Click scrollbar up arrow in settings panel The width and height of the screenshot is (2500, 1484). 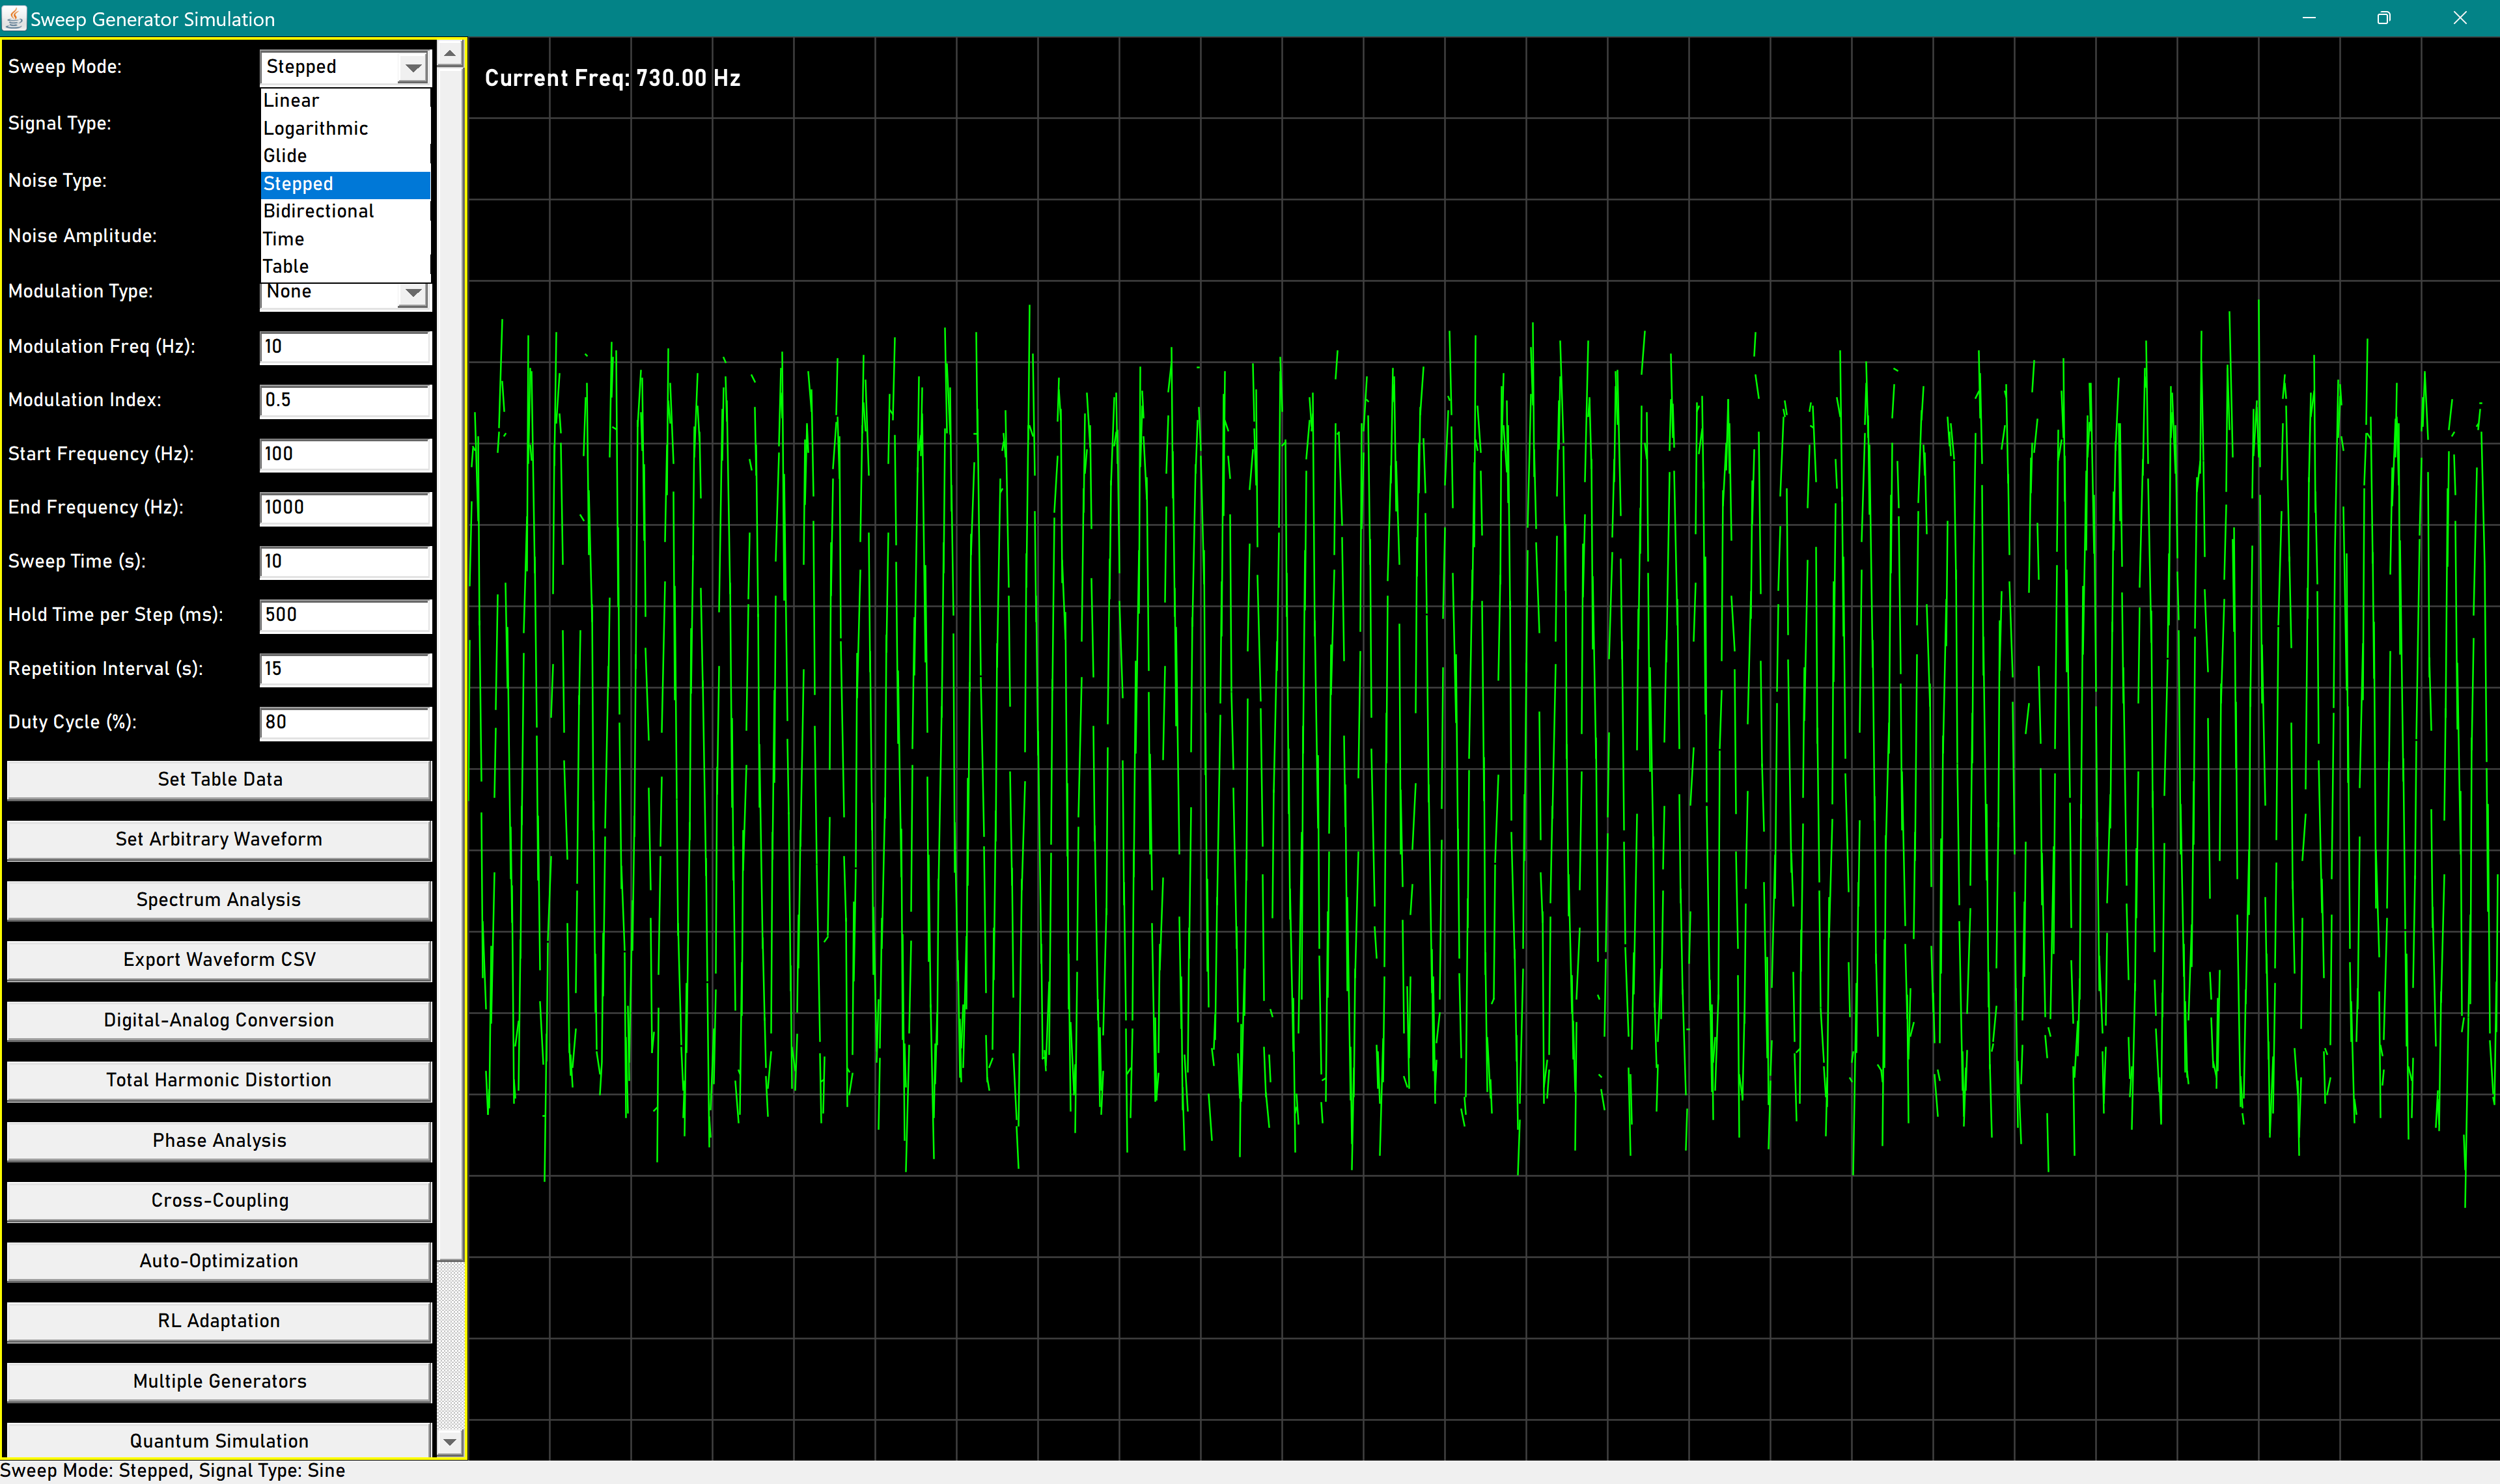pyautogui.click(x=450, y=53)
